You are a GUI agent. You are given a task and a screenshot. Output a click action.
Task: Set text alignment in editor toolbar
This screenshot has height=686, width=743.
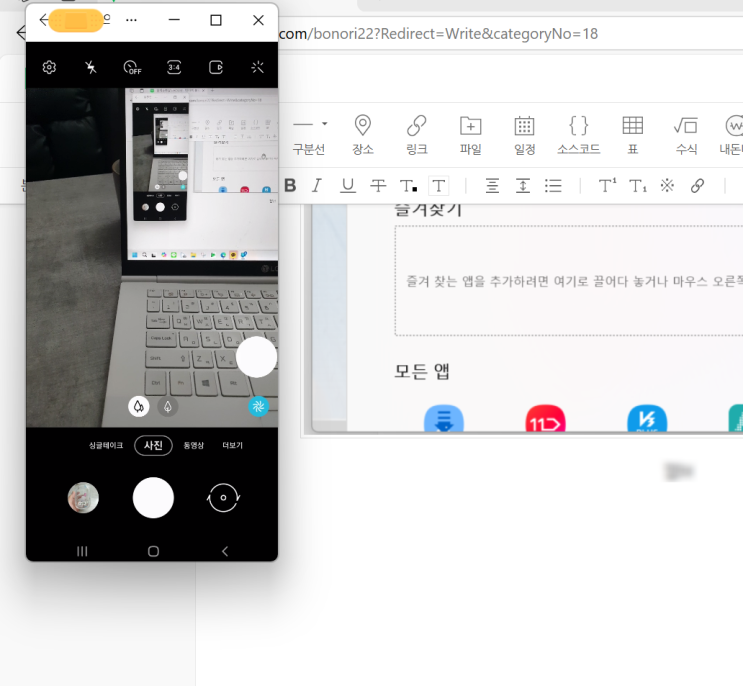492,185
